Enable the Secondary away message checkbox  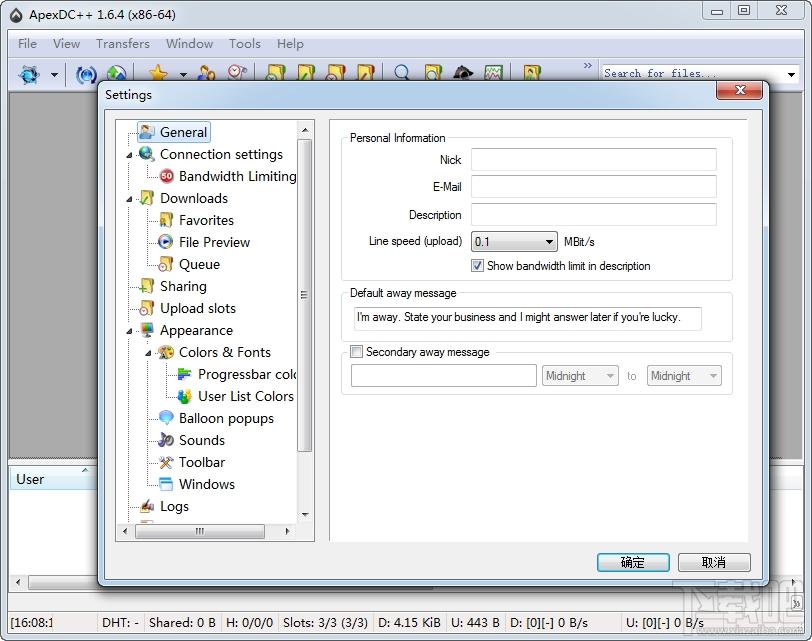tap(356, 352)
